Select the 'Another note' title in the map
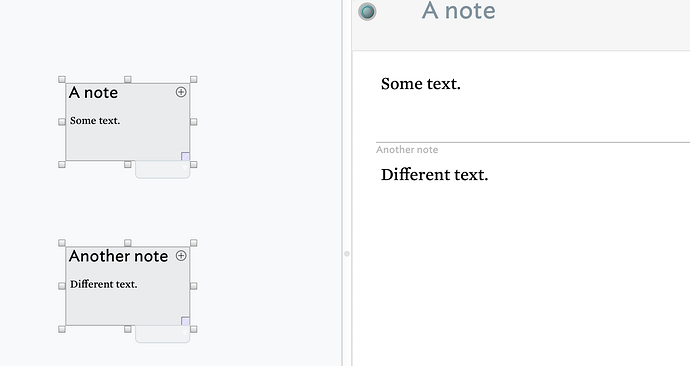690x366 pixels. coord(118,256)
